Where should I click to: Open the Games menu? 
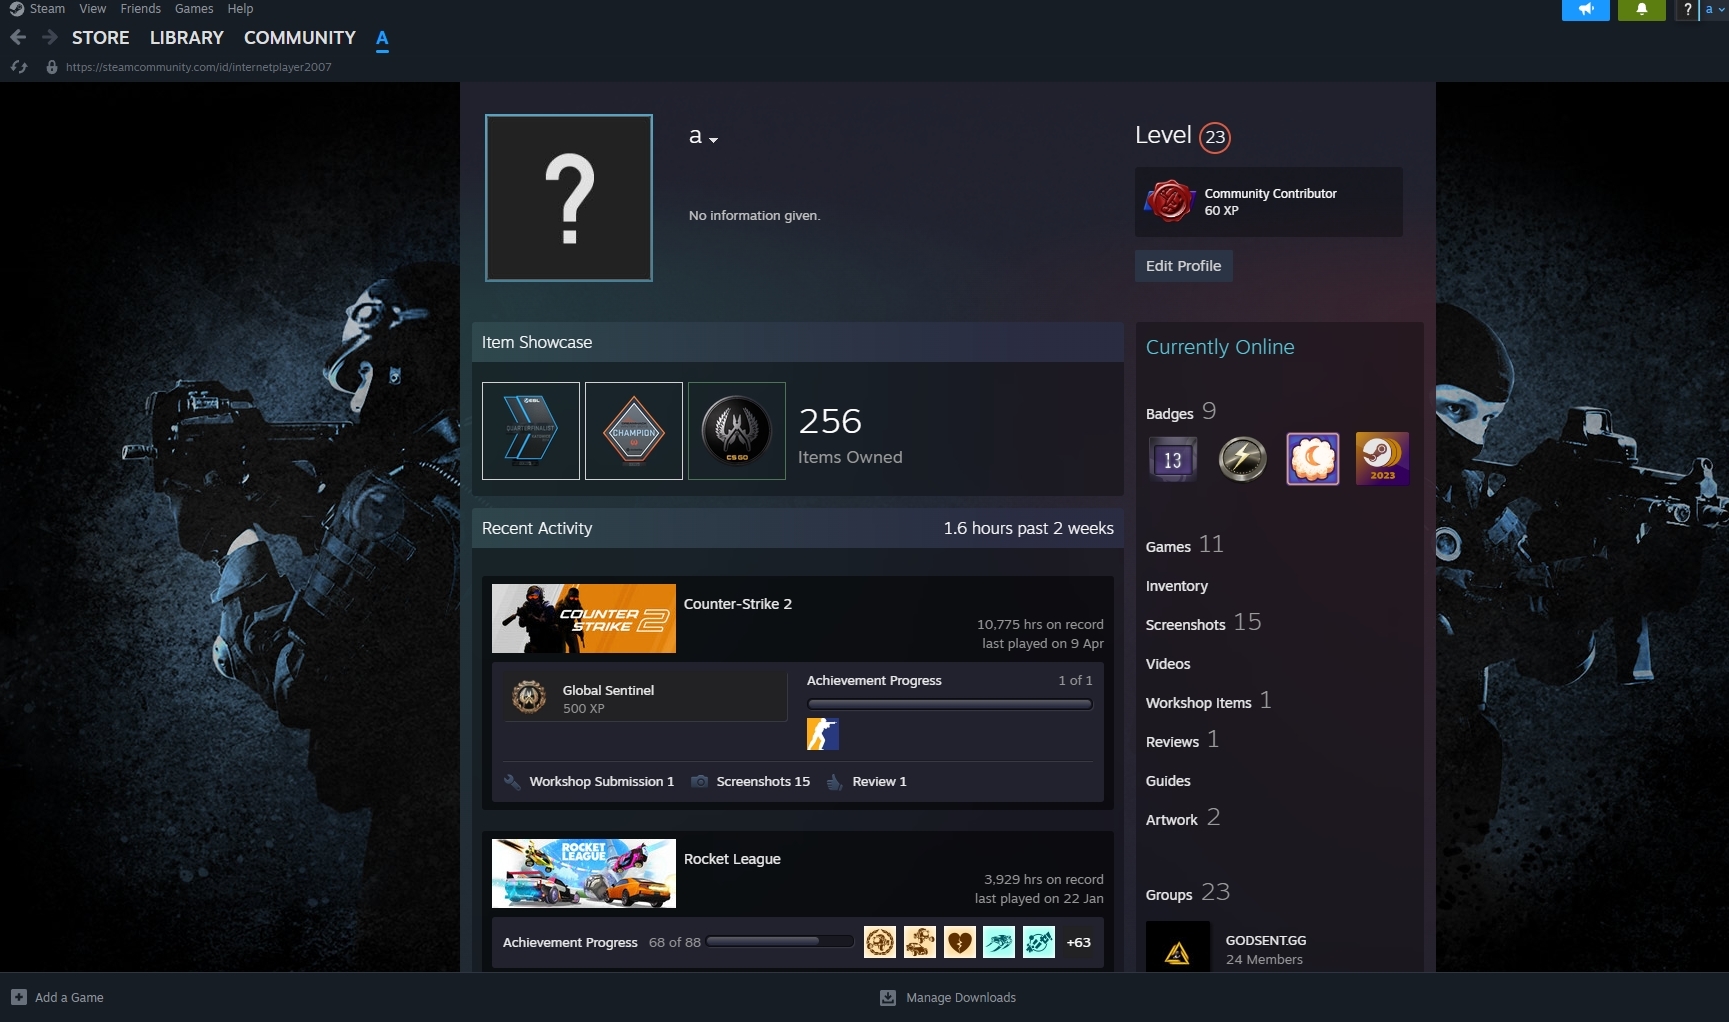click(x=194, y=9)
